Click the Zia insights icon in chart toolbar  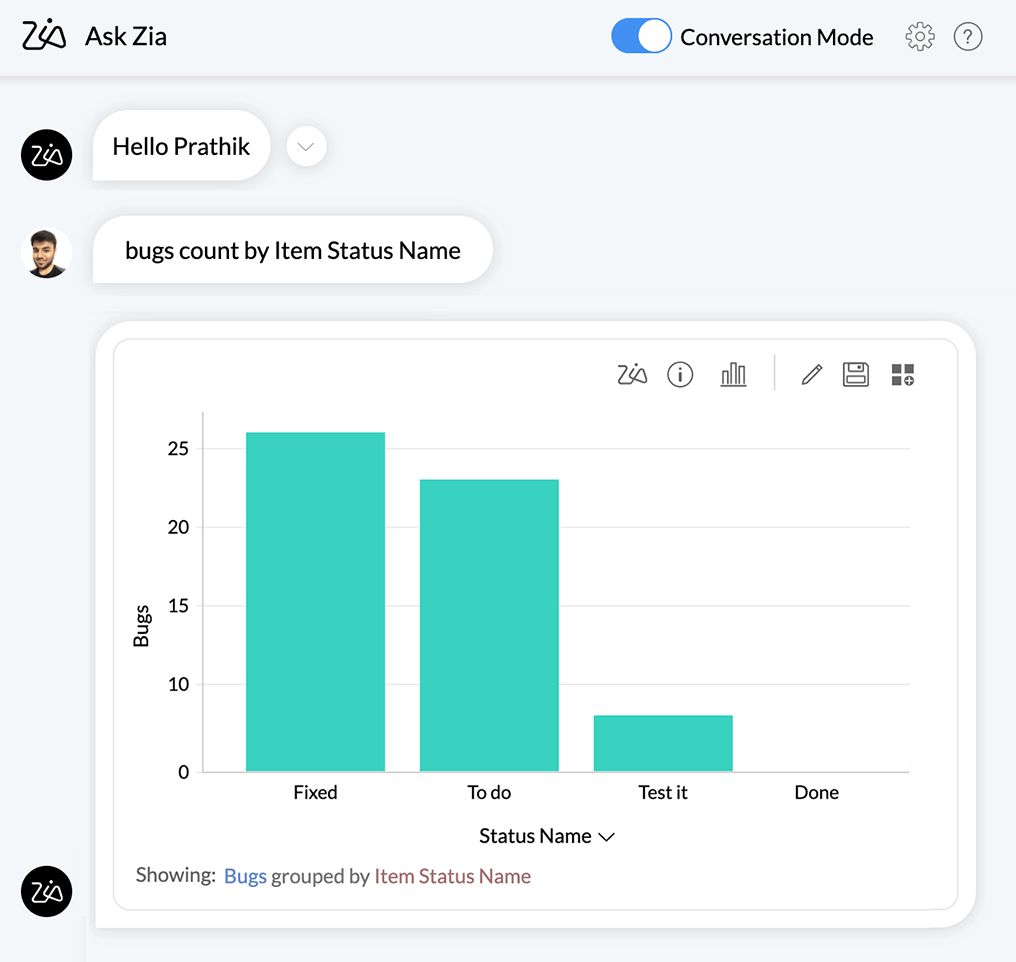632,375
